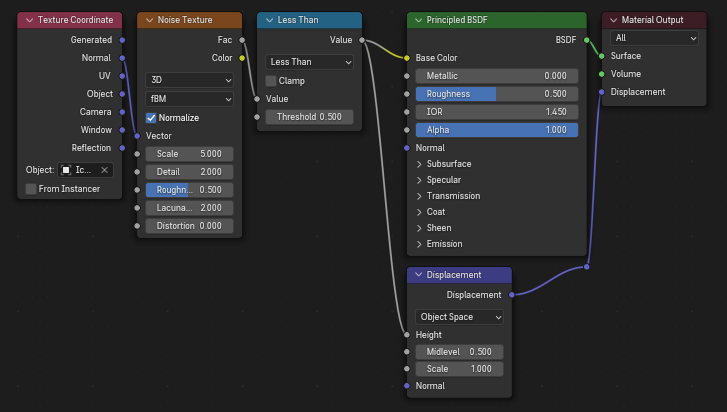Viewport: 727px width, 412px height.
Task: Disable the Normalize checkbox
Action: click(x=151, y=118)
